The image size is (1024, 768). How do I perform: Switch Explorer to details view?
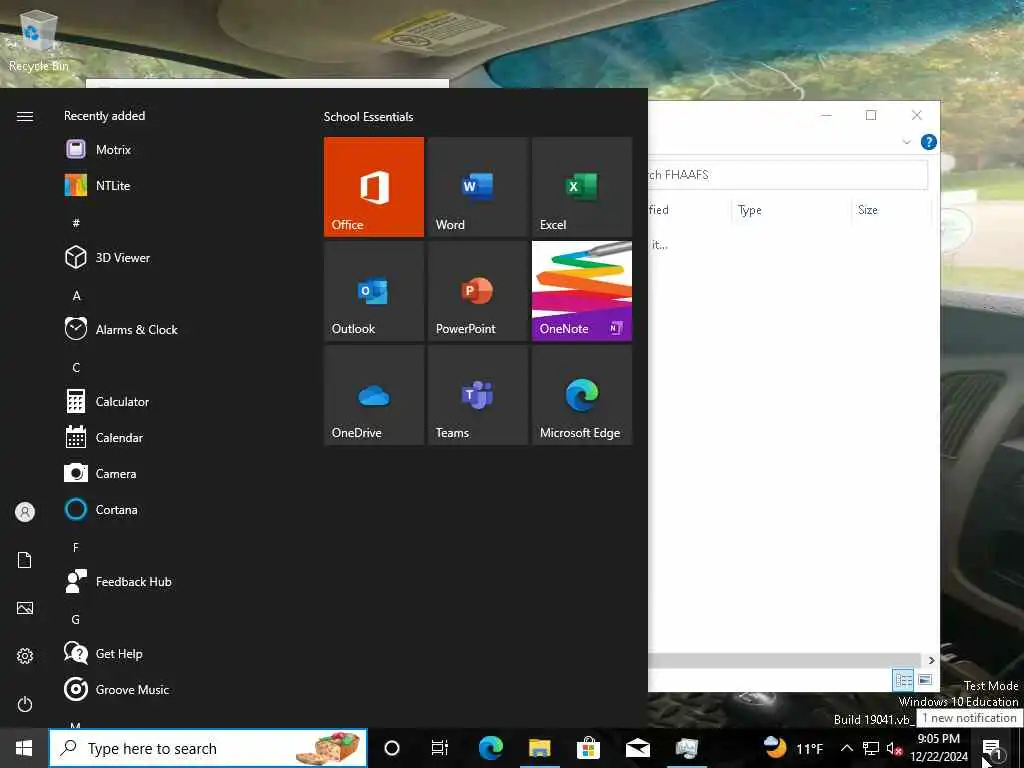coord(903,680)
